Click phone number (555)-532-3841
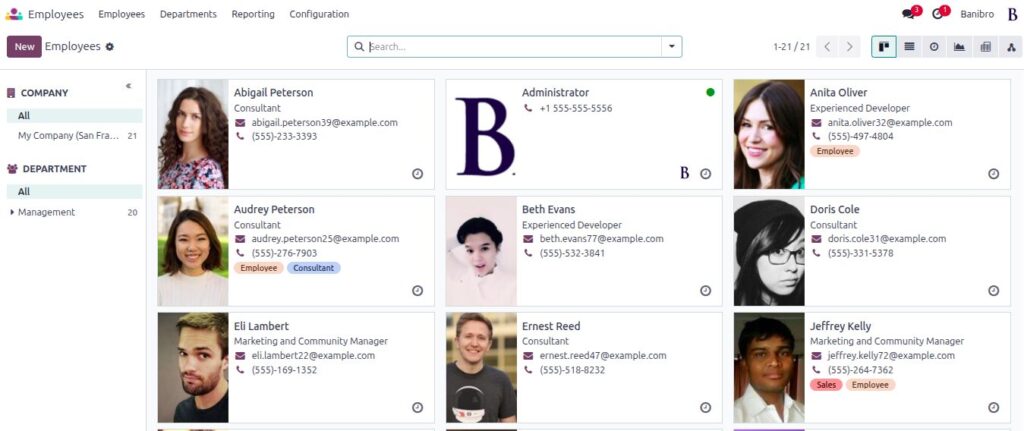1024x431 pixels. point(572,253)
